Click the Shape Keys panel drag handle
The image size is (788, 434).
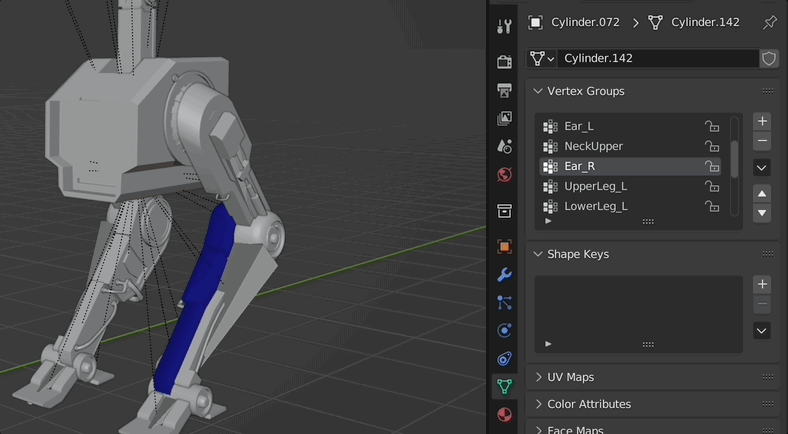point(767,254)
